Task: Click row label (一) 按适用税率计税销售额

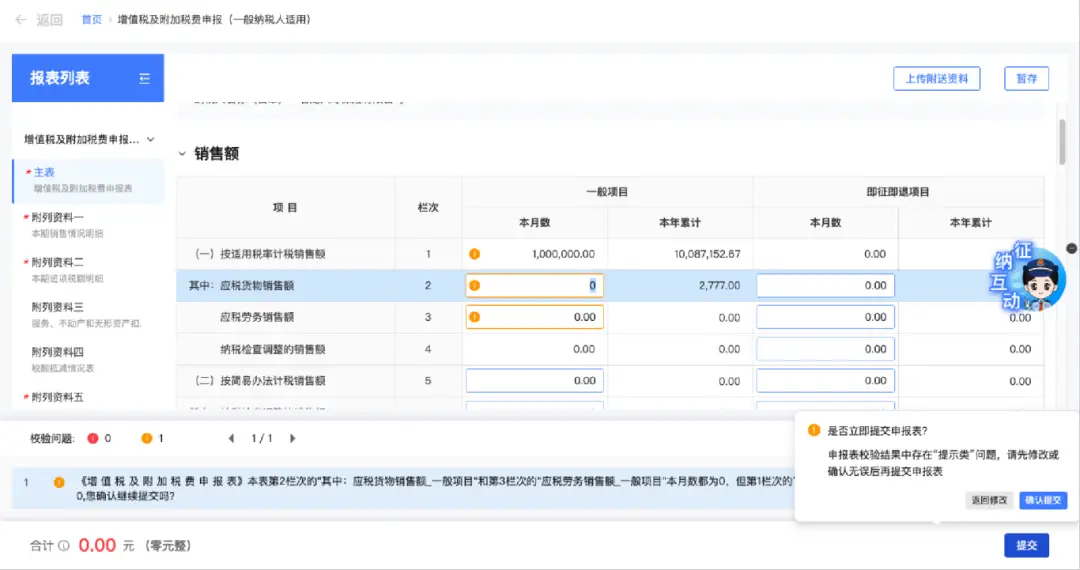Action: click(x=260, y=254)
